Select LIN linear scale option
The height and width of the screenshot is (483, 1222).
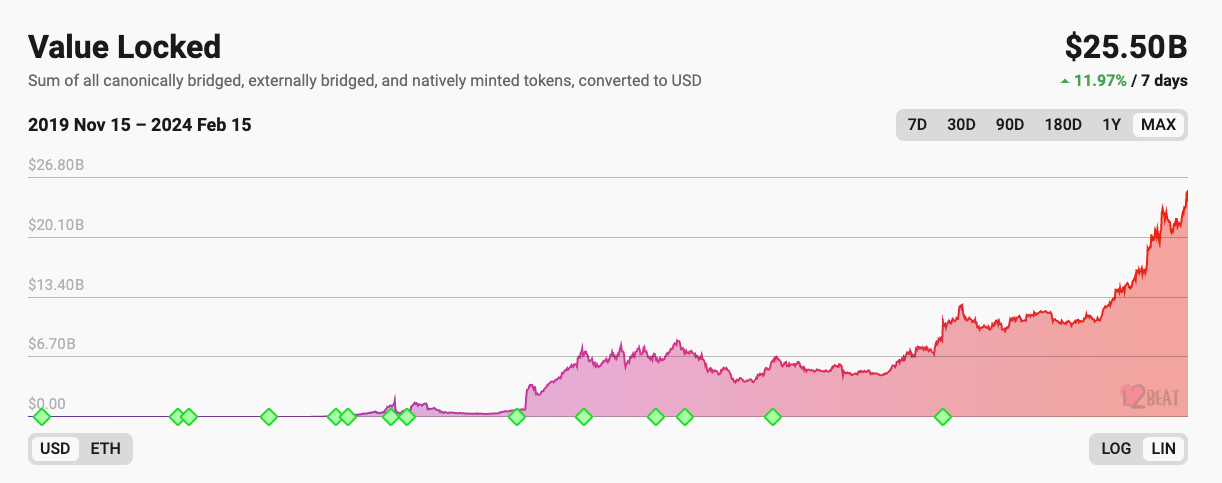[x=1163, y=448]
